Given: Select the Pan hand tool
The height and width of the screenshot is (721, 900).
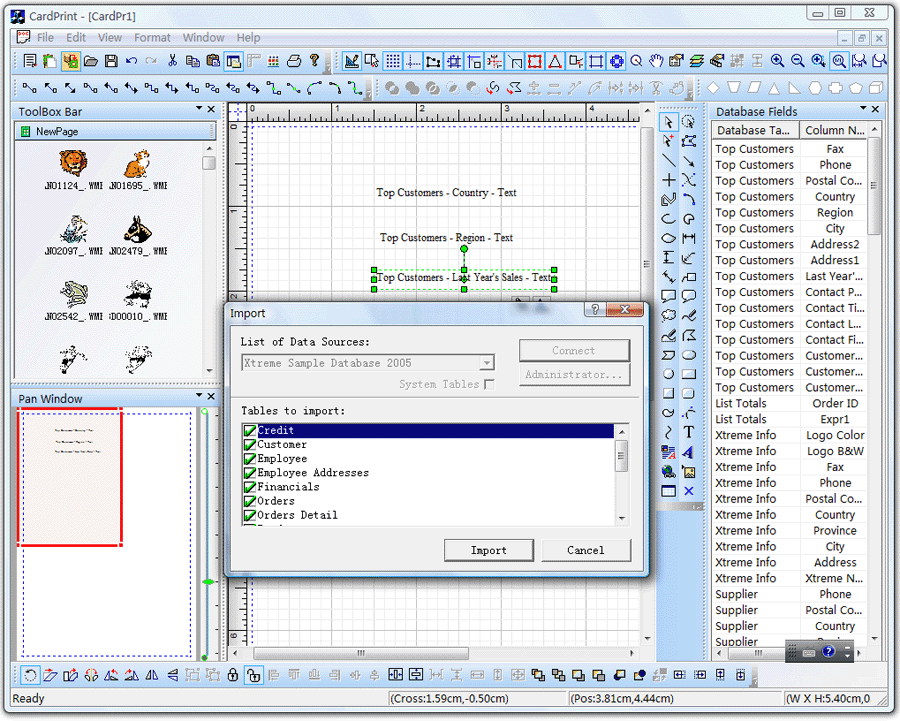Looking at the screenshot, I should click(656, 61).
